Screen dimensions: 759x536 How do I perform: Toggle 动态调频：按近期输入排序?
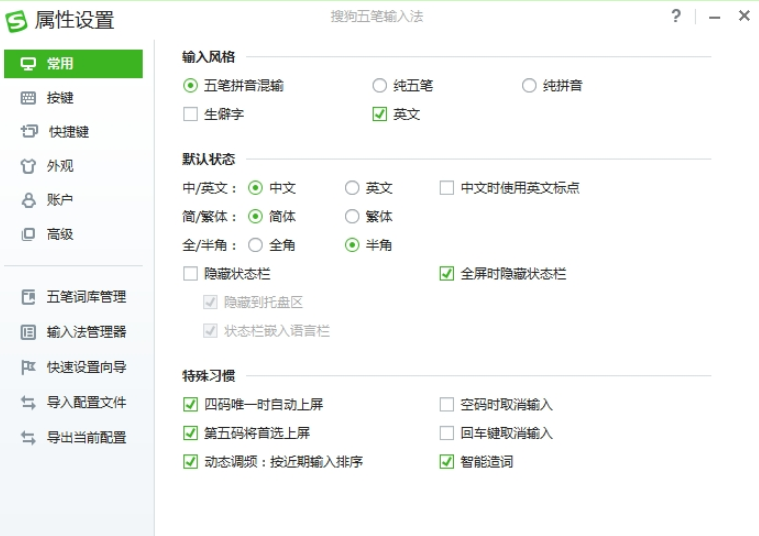[190, 462]
